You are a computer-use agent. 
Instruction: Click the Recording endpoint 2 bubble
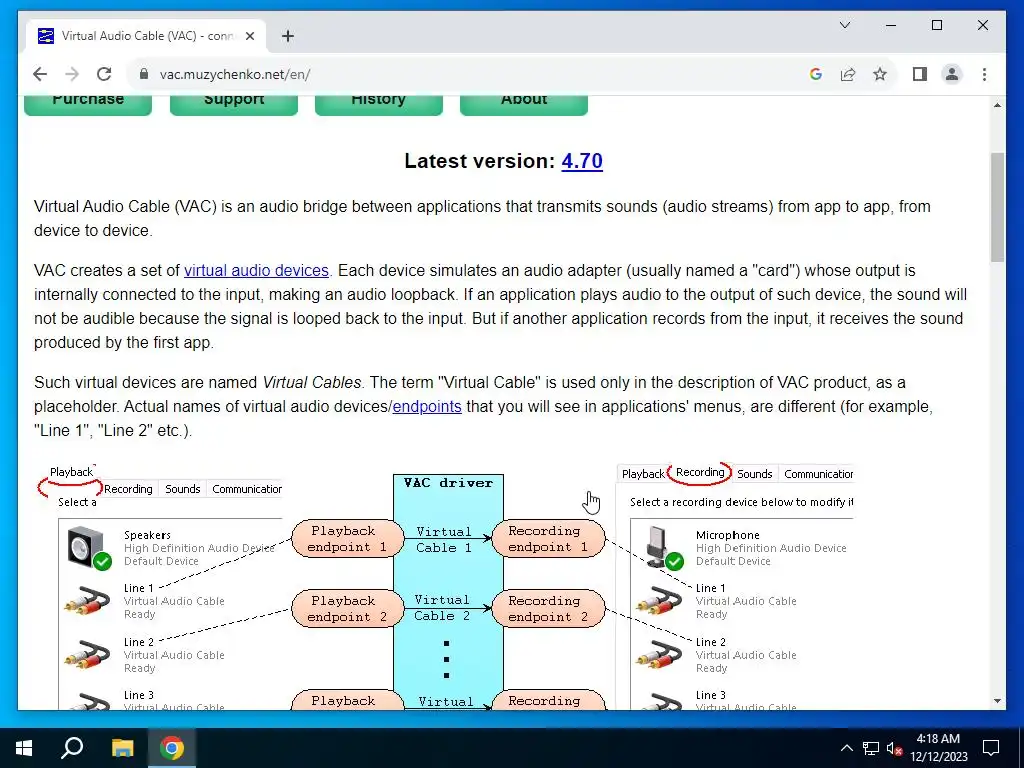point(548,609)
